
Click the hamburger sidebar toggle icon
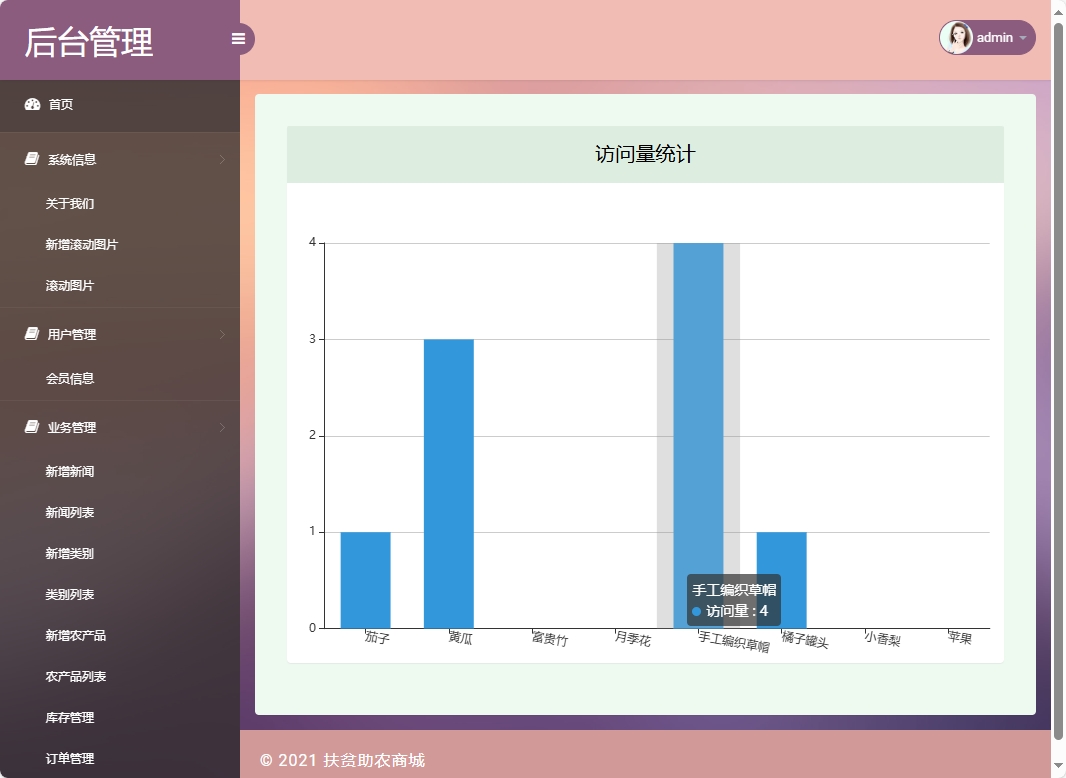238,39
